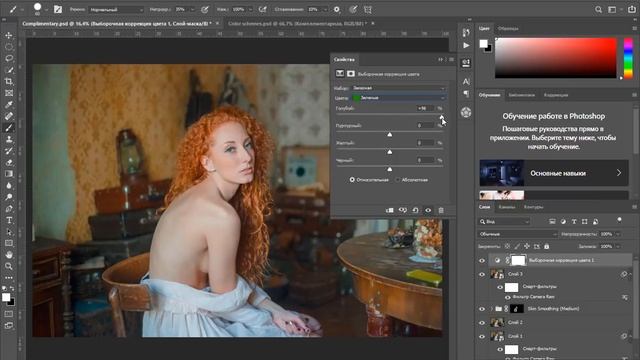Open the Colors (Цвета) dropdown showing Green

click(x=398, y=98)
